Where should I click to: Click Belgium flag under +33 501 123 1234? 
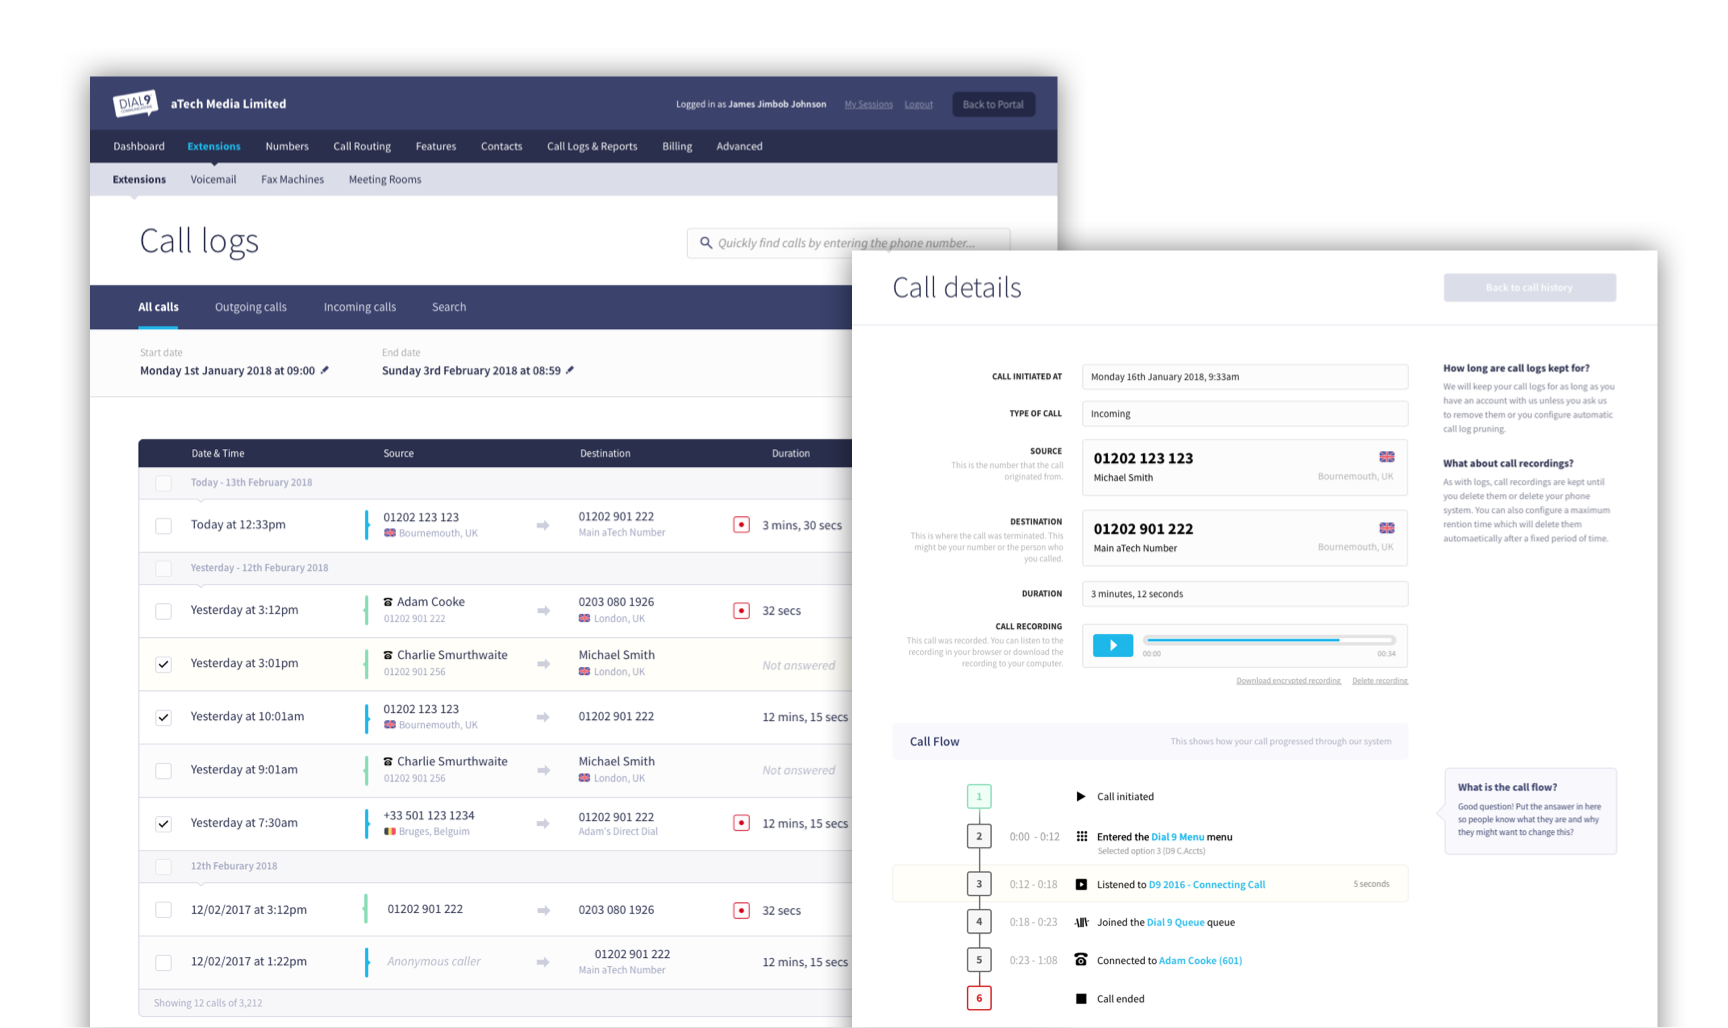tap(390, 831)
